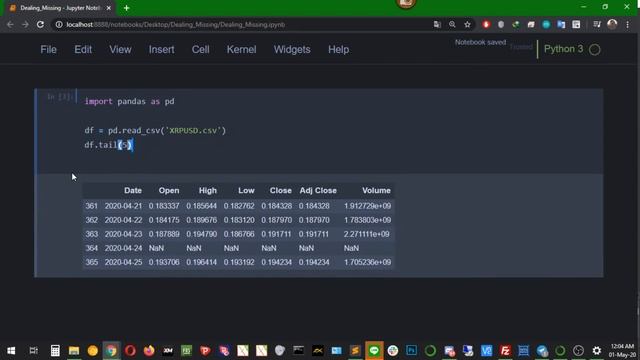Open the File menu
Screen dimensions: 640x360
pos(48,49)
